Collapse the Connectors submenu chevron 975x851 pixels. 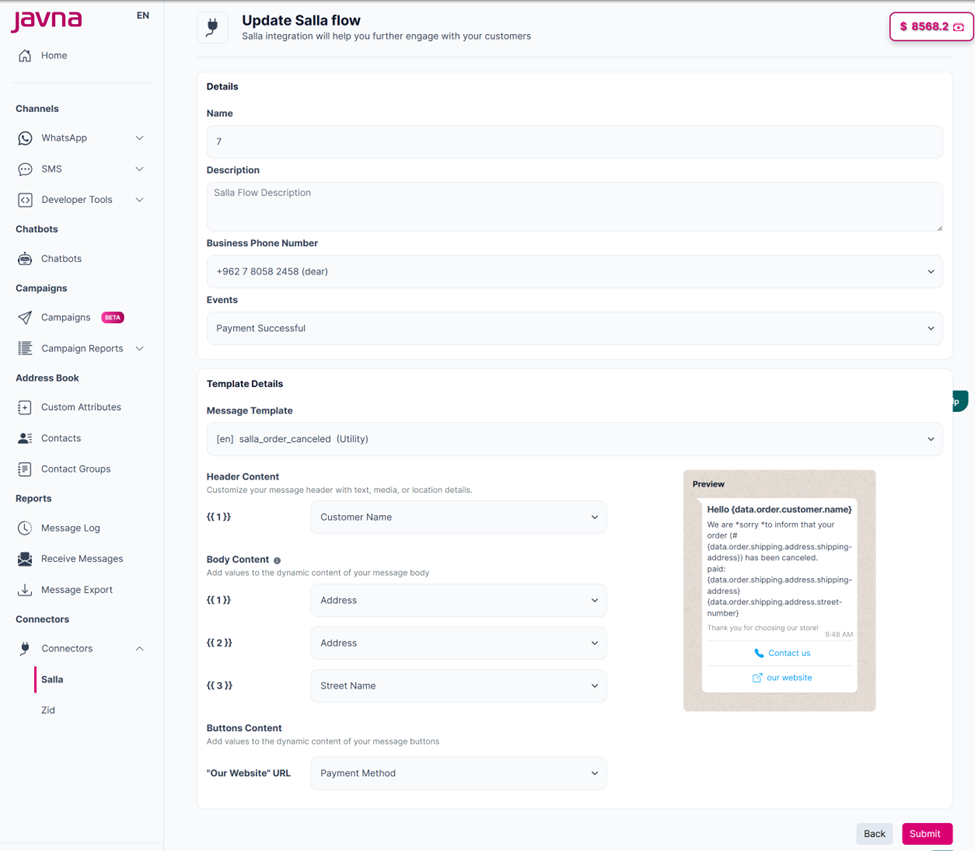(139, 648)
